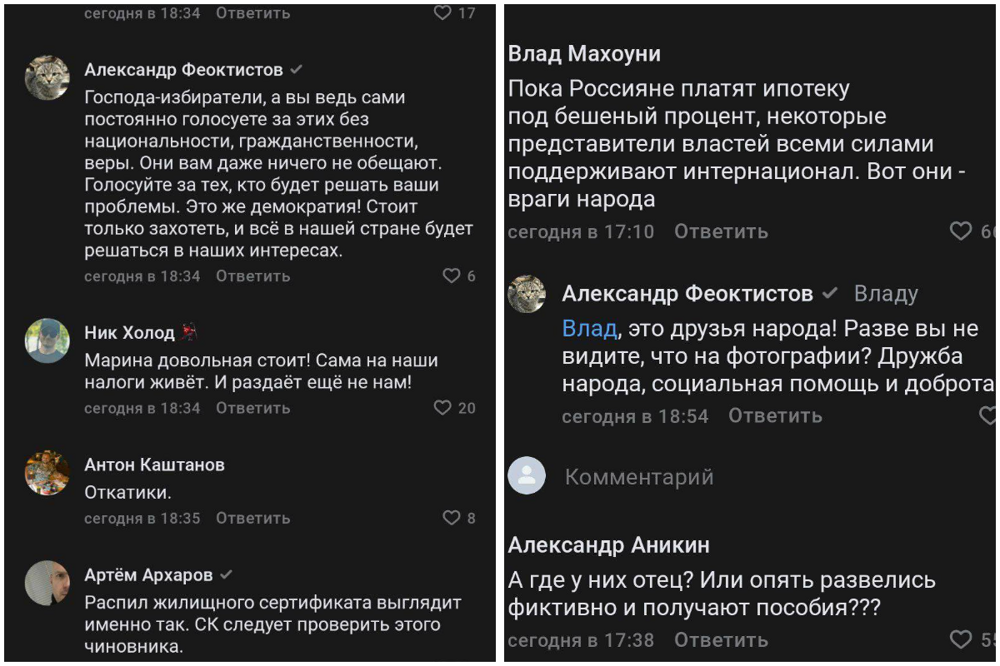Image resolution: width=1000 pixels, height=666 pixels.
Task: Like Антон Каштанов's 'Откатики' comment
Action: pyautogui.click(x=451, y=518)
